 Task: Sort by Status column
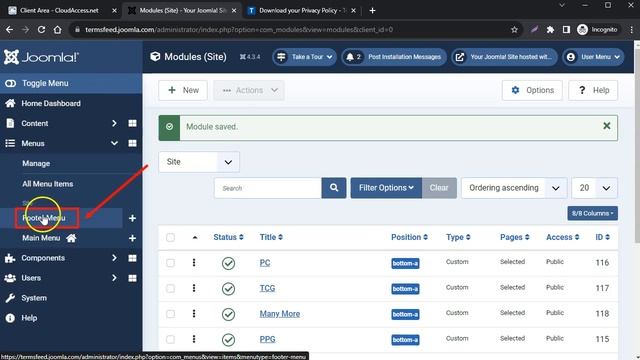(x=228, y=237)
